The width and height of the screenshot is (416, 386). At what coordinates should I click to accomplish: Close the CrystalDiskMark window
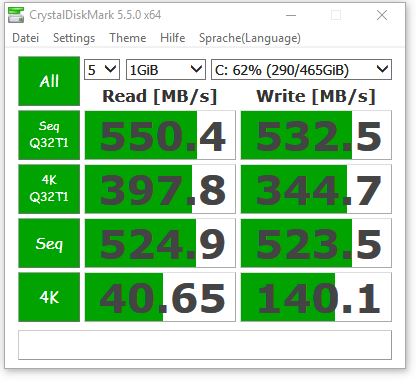pos(382,15)
